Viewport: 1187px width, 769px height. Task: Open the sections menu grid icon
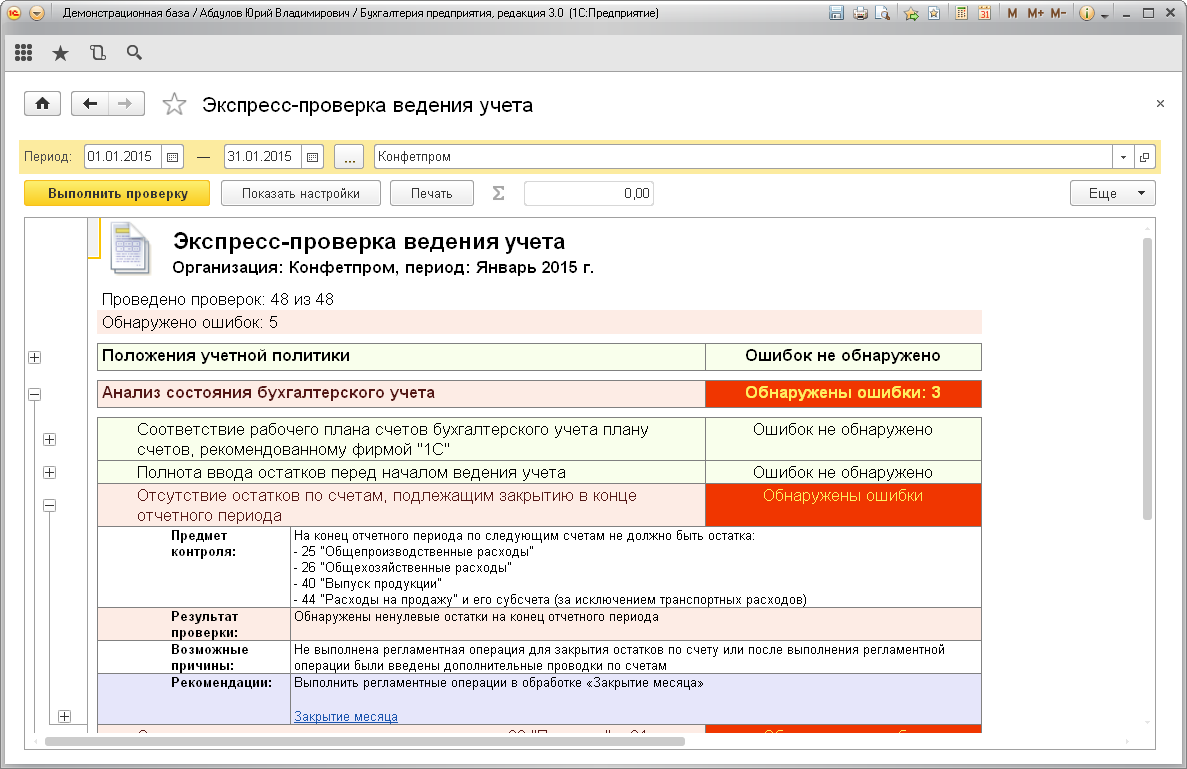coord(24,53)
